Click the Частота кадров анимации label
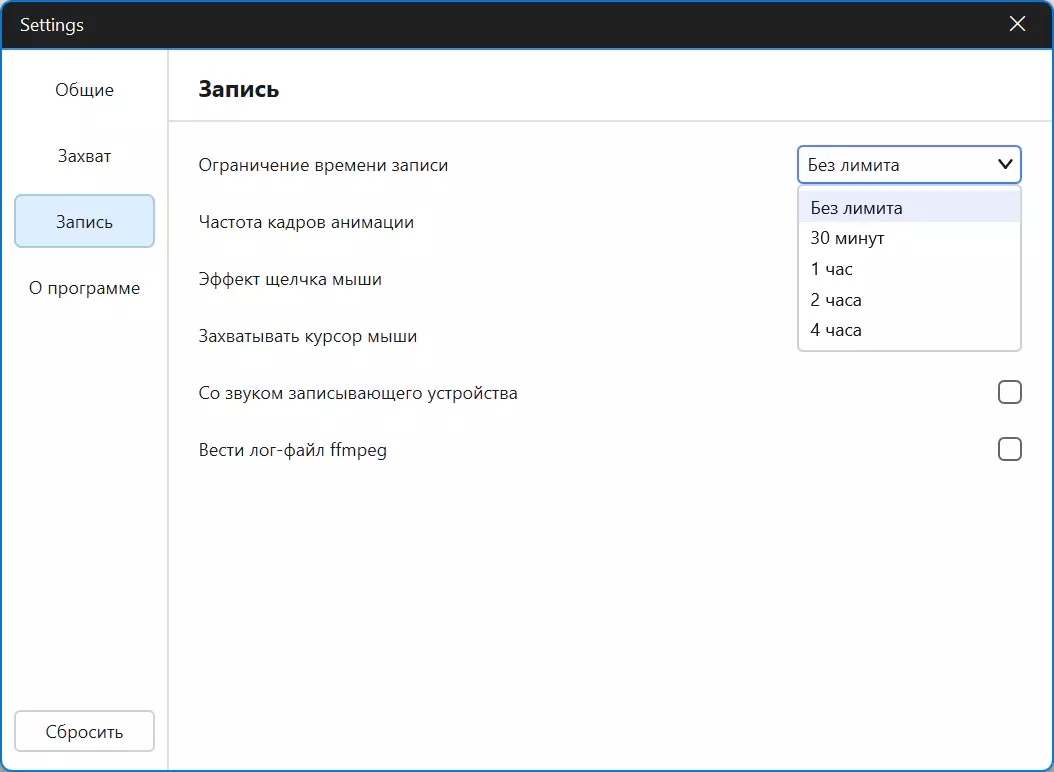 click(306, 223)
